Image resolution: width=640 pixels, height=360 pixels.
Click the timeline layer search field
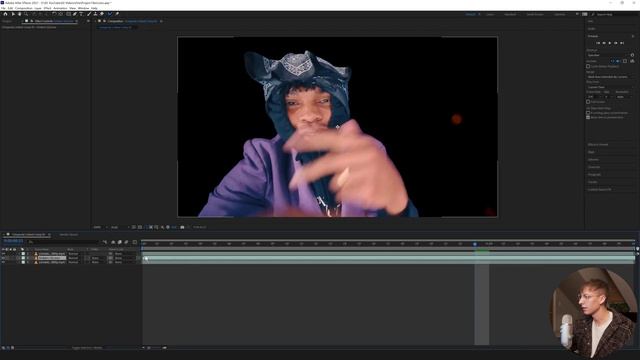(64, 242)
